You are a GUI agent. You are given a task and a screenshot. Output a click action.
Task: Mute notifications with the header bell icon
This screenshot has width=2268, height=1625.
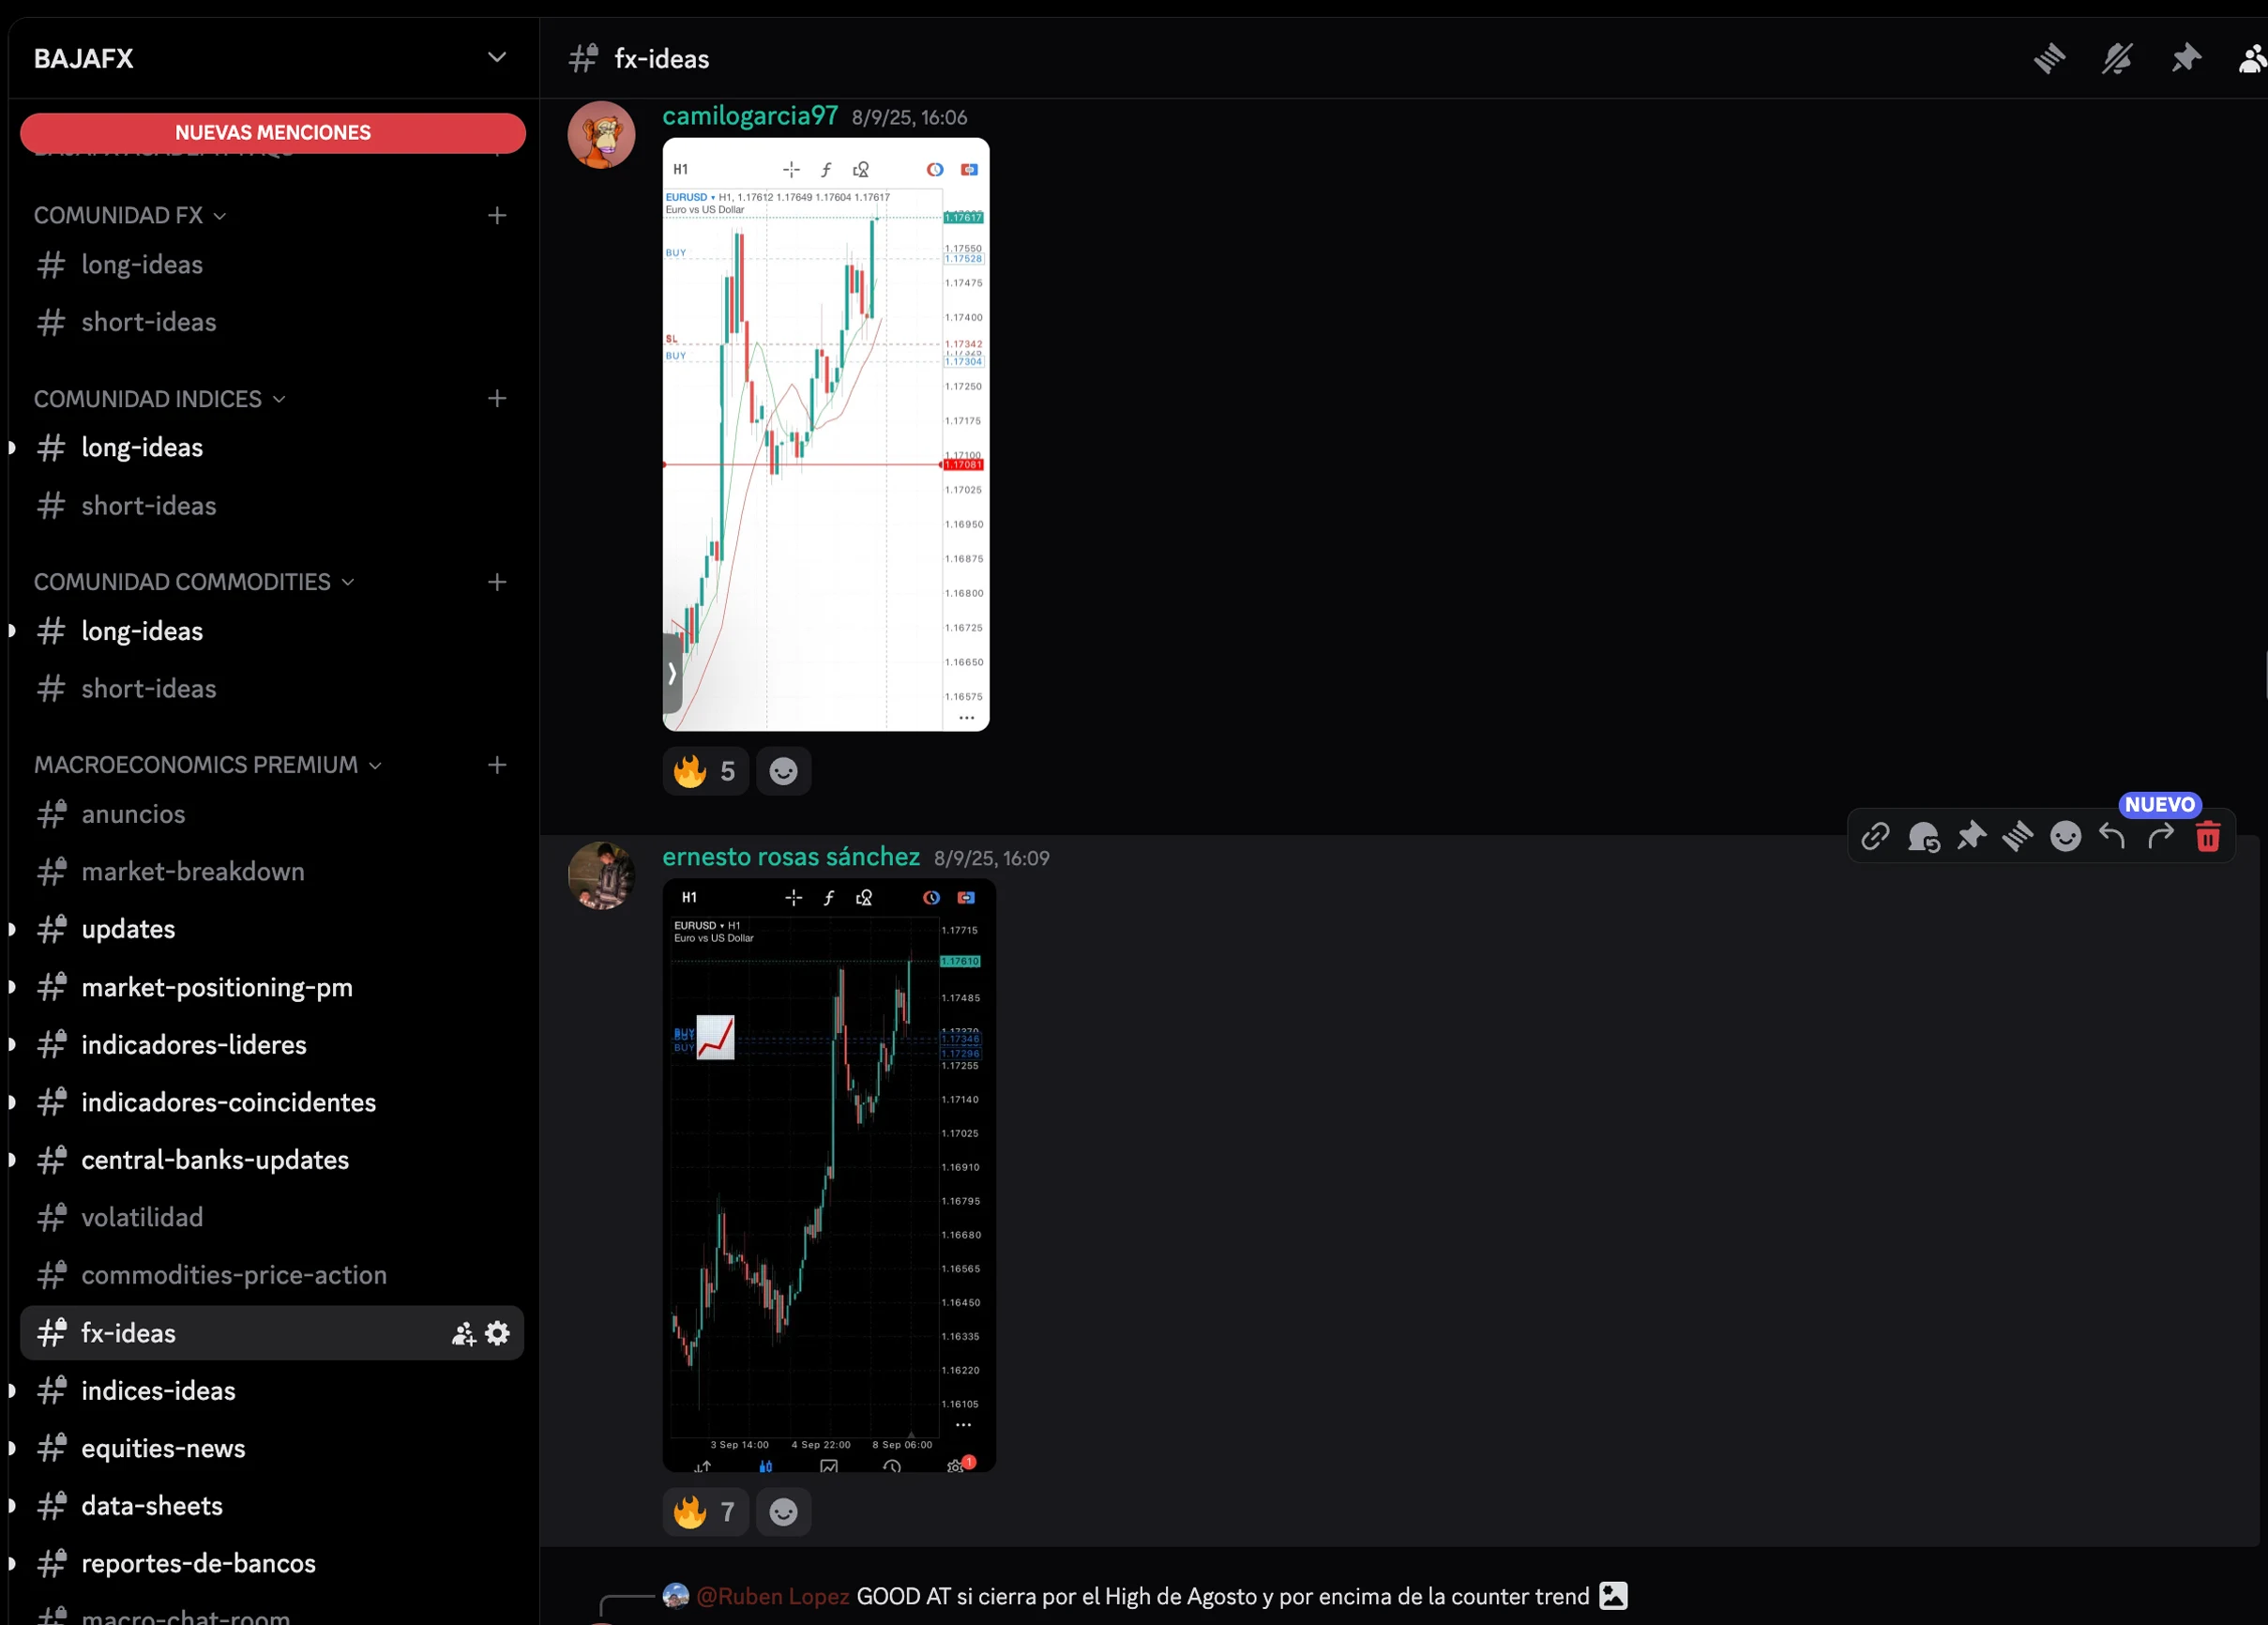2117,59
